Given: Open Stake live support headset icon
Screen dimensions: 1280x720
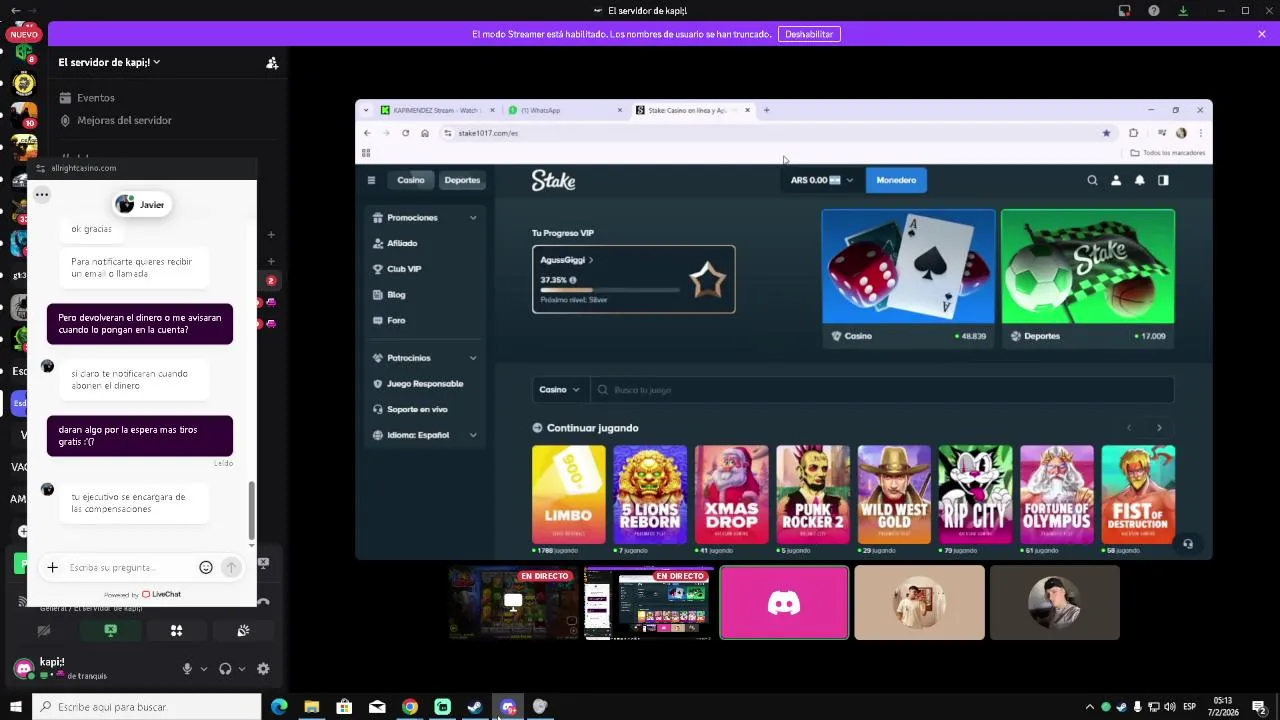Looking at the screenshot, I should 1187,544.
